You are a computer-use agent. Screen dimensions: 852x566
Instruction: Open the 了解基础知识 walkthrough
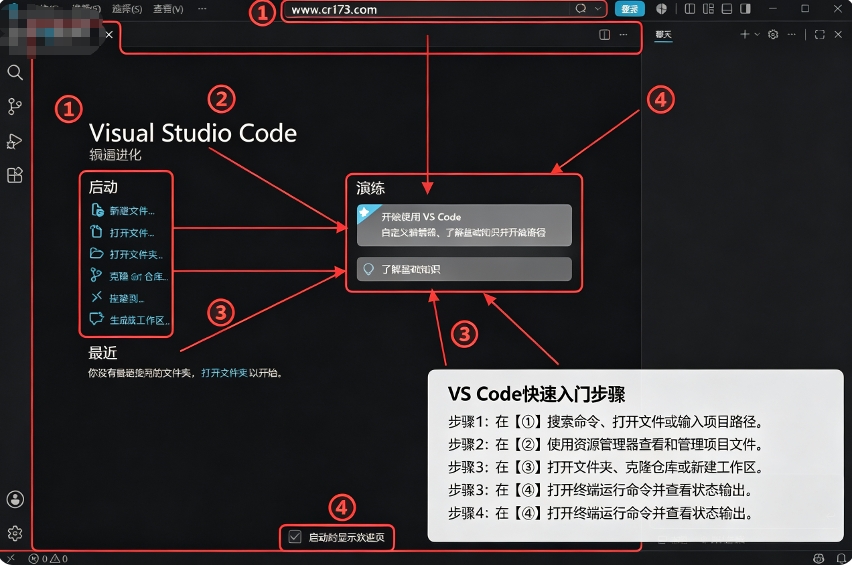464,269
